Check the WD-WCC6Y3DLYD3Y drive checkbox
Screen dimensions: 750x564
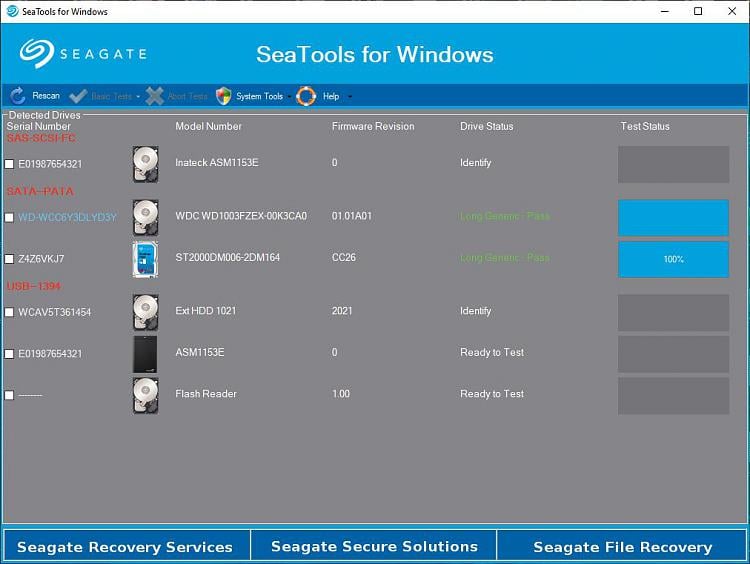click(x=9, y=218)
